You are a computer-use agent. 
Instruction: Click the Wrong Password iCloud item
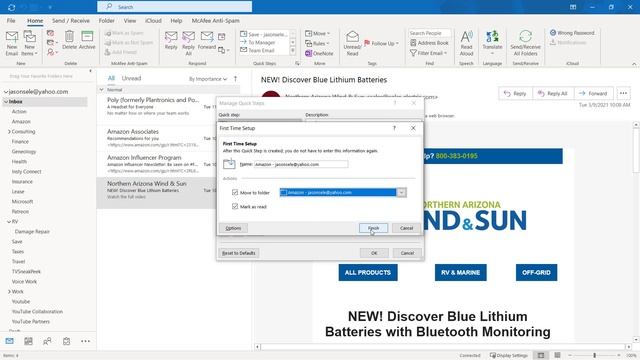click(572, 33)
